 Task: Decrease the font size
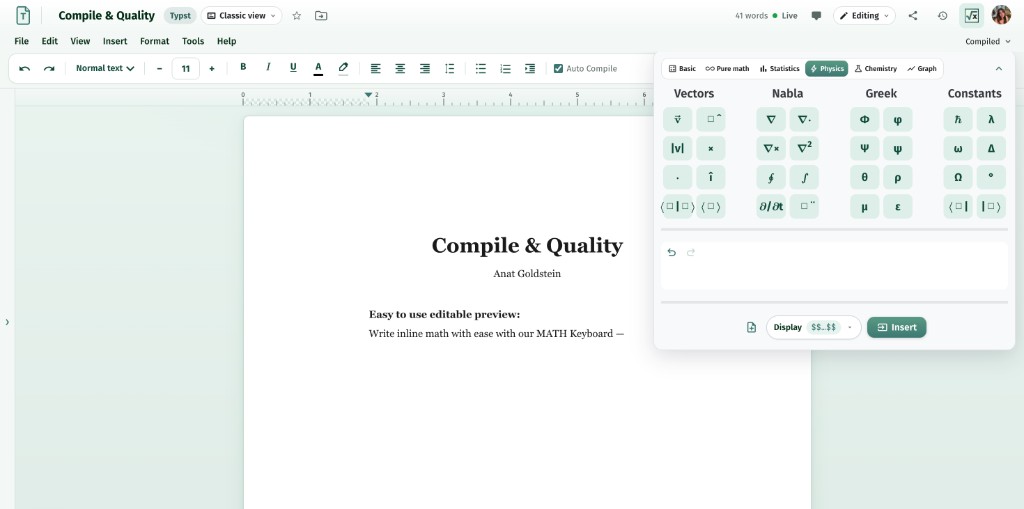click(159, 68)
